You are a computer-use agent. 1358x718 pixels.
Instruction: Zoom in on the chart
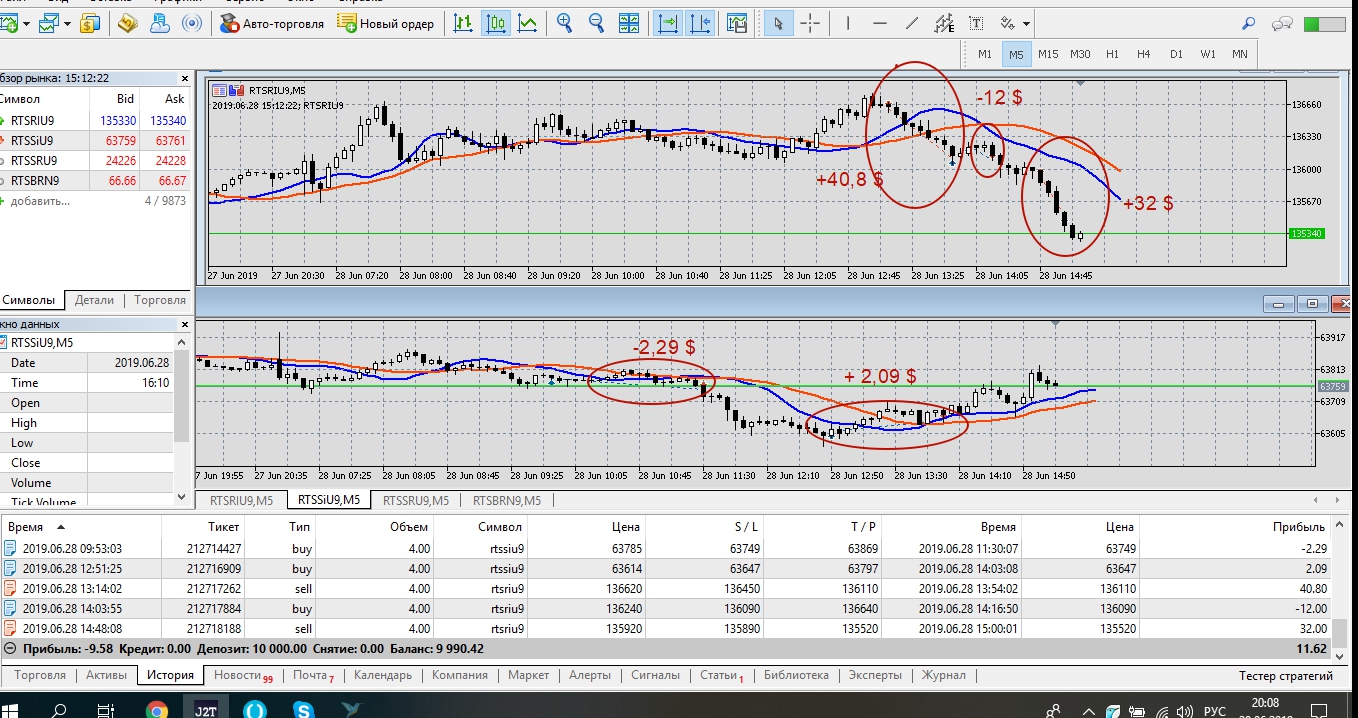565,23
